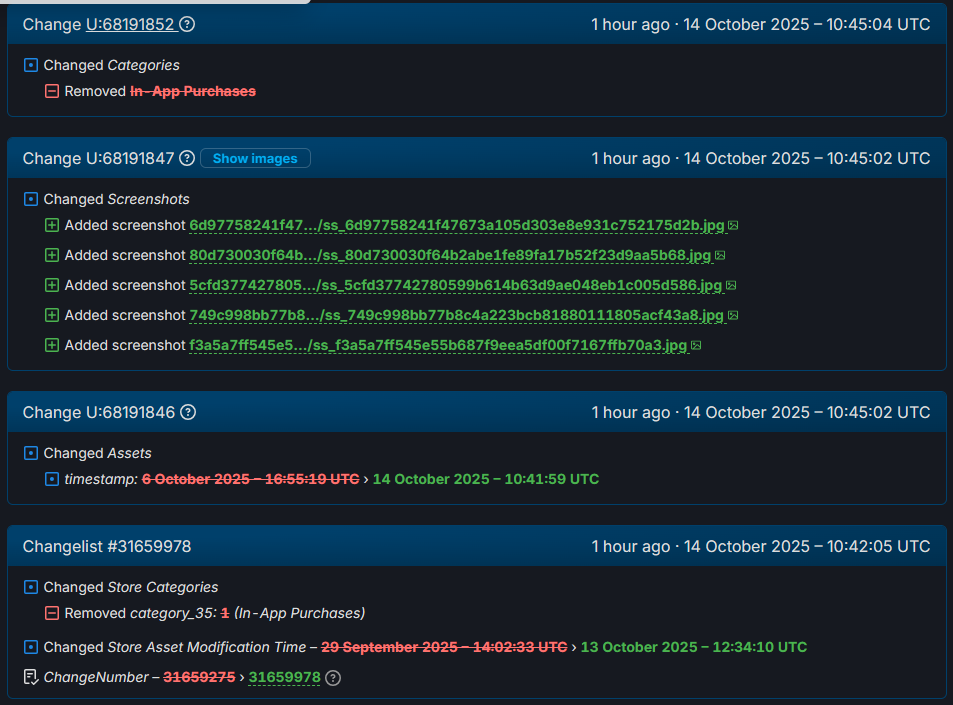
Task: Click the Changelist #31659978 header title
Action: point(107,547)
